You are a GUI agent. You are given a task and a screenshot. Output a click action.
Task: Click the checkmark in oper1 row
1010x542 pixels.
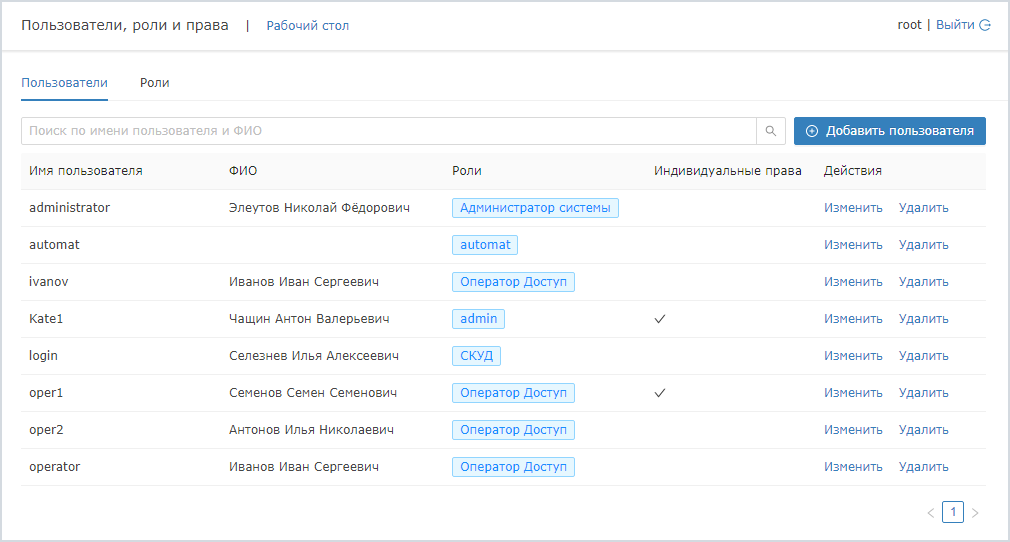point(660,393)
